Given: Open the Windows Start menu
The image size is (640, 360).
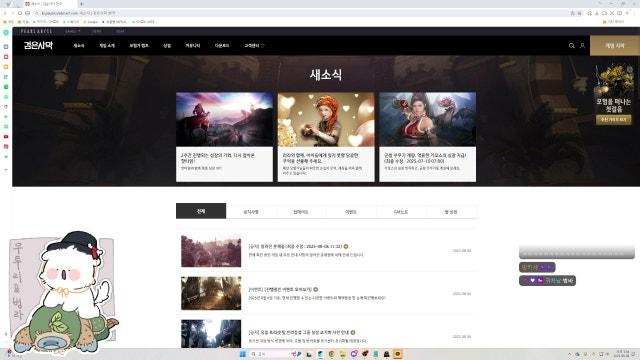Looking at the screenshot, I should coord(243,354).
